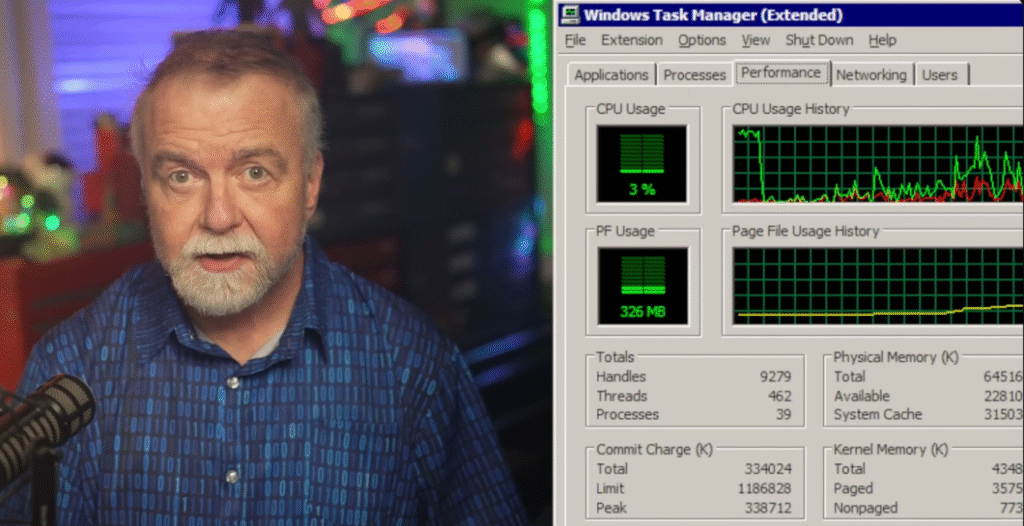Open the Shut Down menu
The width and height of the screenshot is (1024, 526).
819,40
